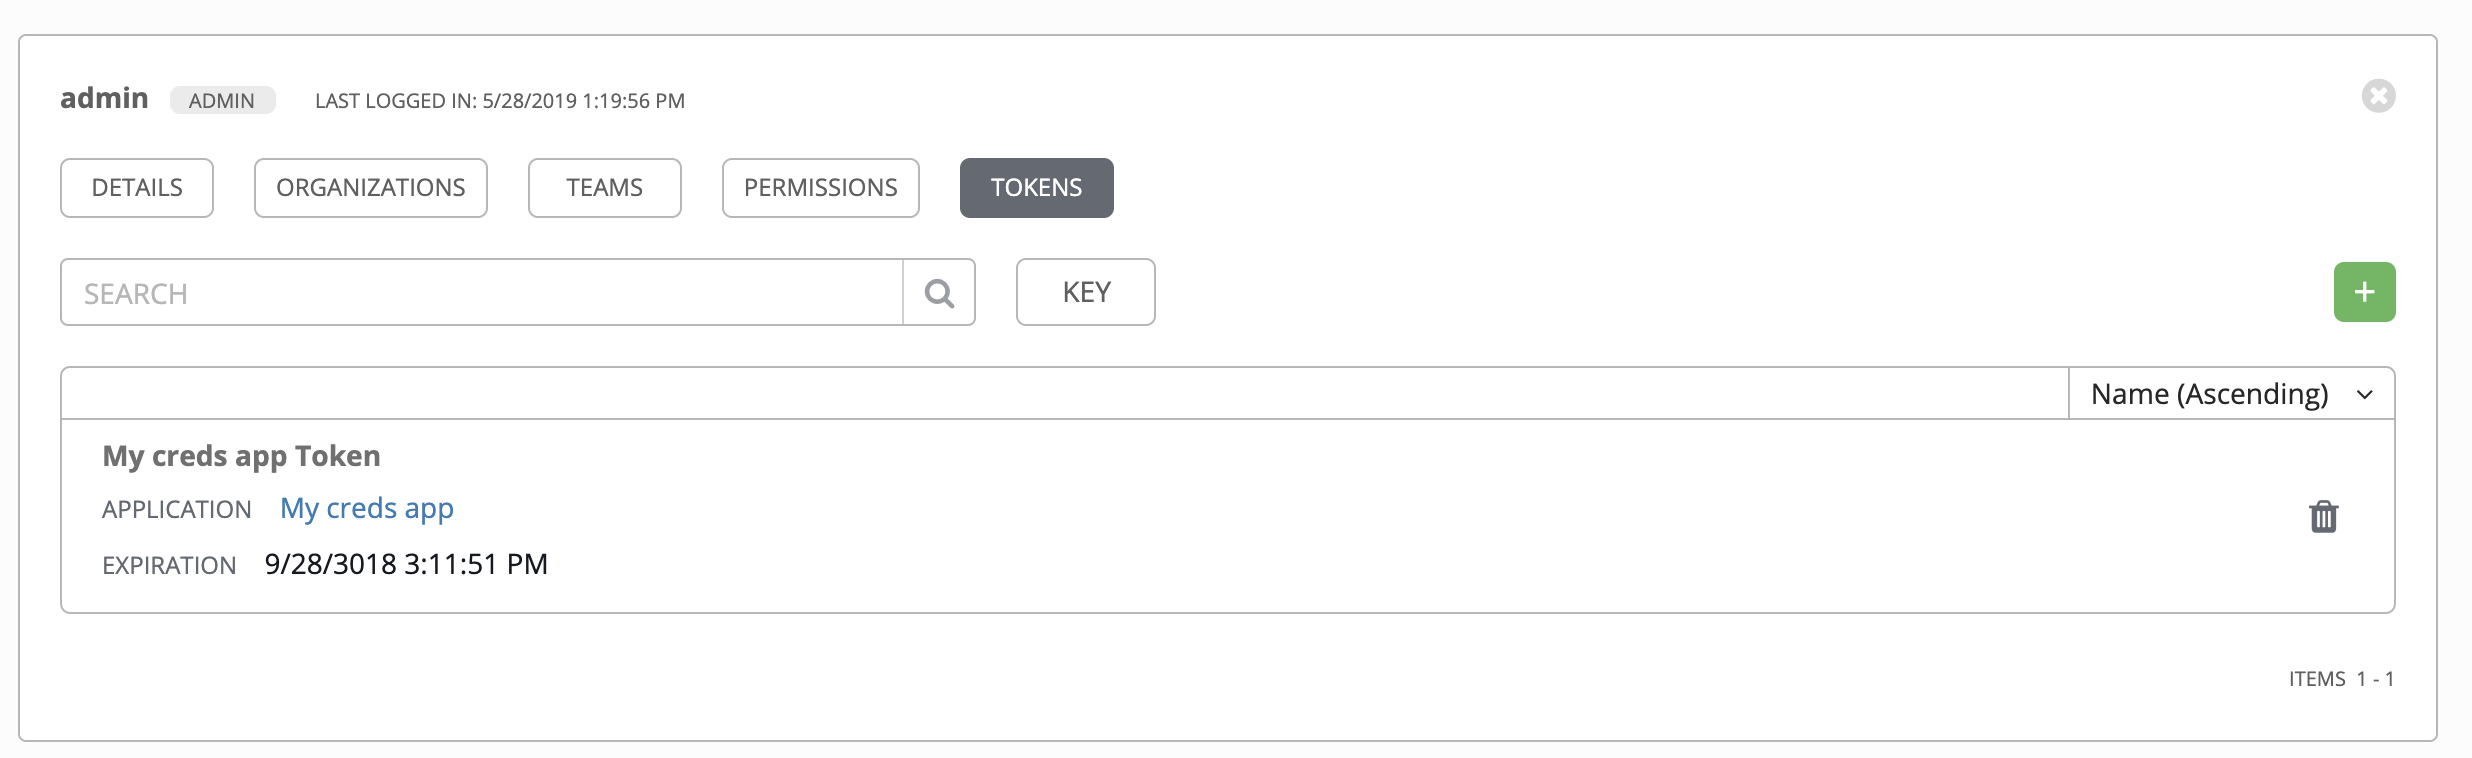
Task: Click the magnifying glass search icon
Action: pos(939,292)
